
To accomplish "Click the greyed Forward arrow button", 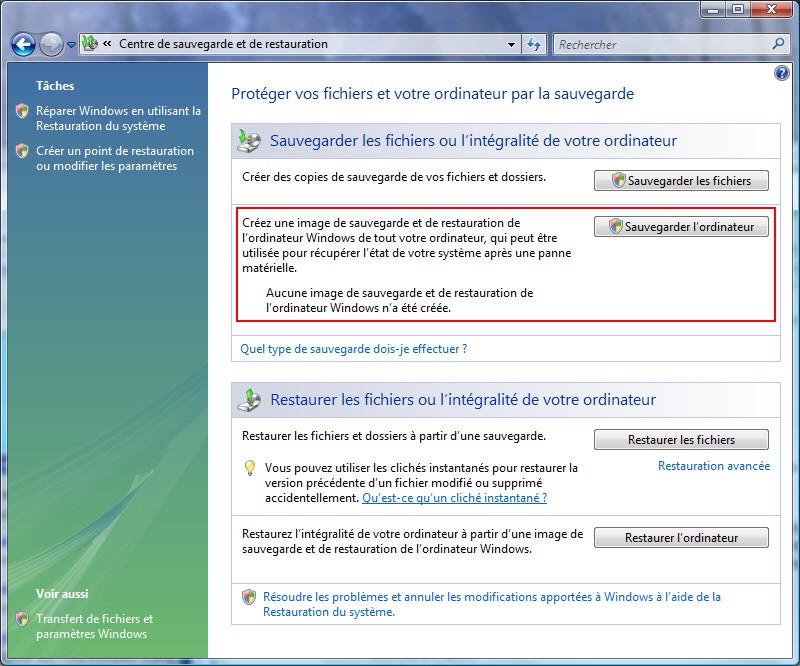I will coord(51,45).
